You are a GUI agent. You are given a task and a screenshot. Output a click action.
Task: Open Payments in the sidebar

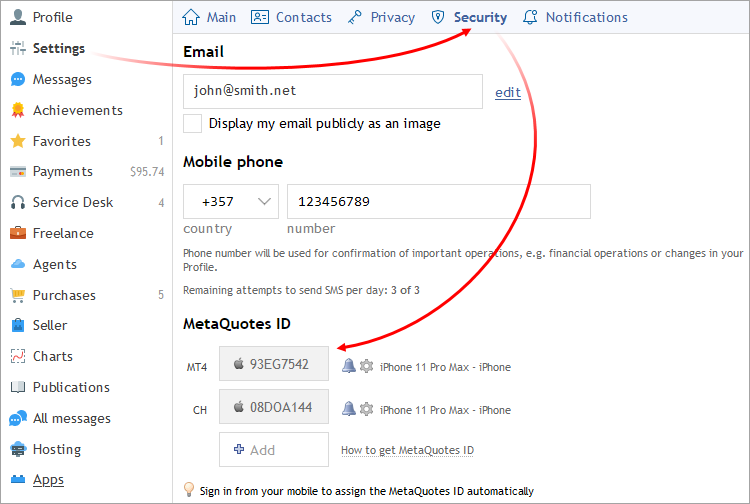(63, 172)
